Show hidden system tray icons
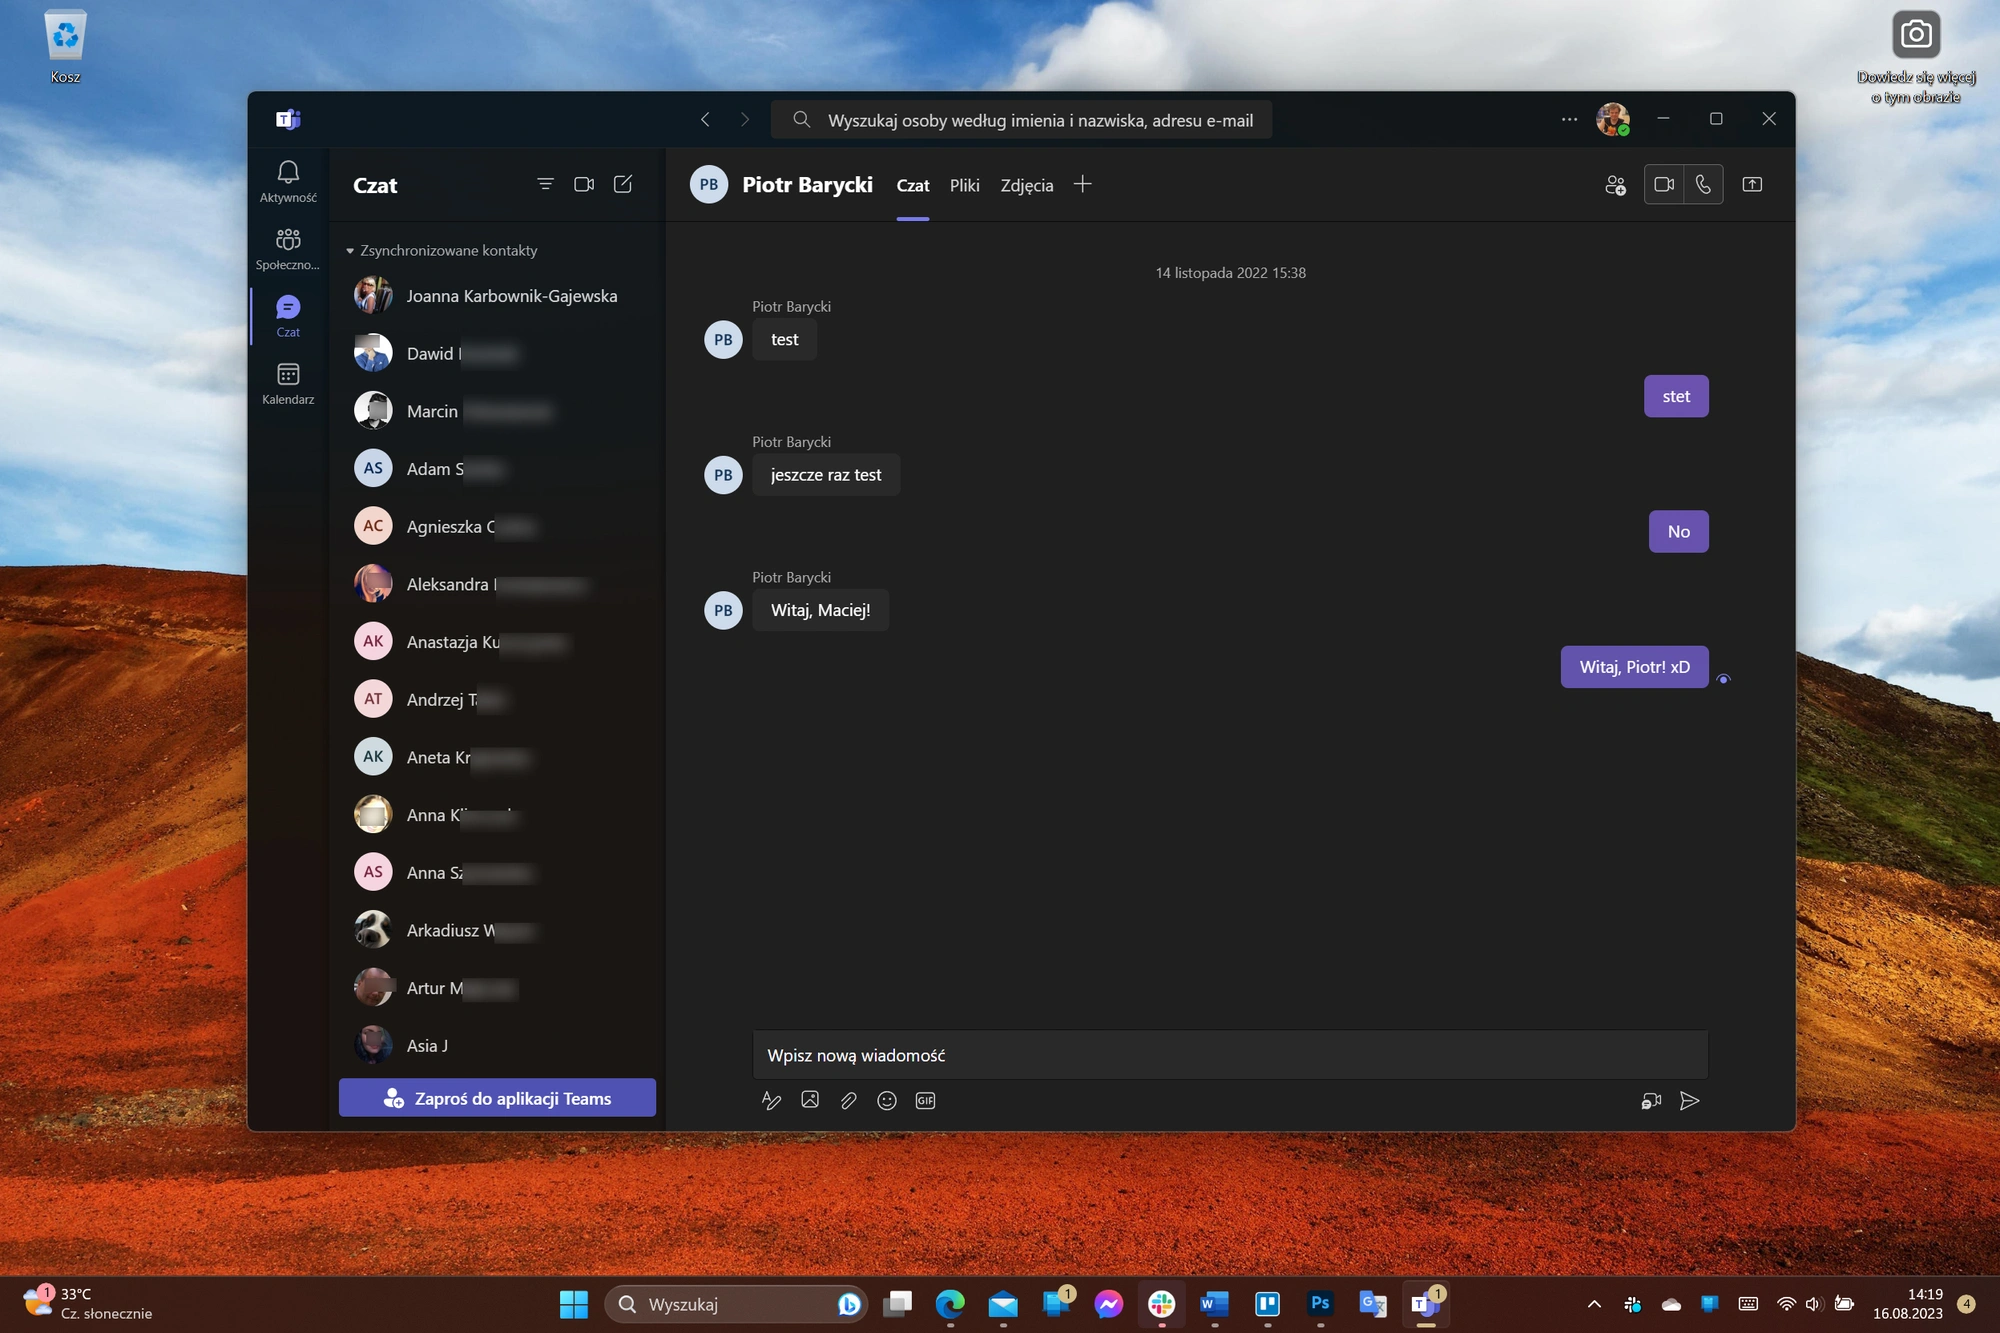This screenshot has width=2000, height=1333. click(1594, 1304)
